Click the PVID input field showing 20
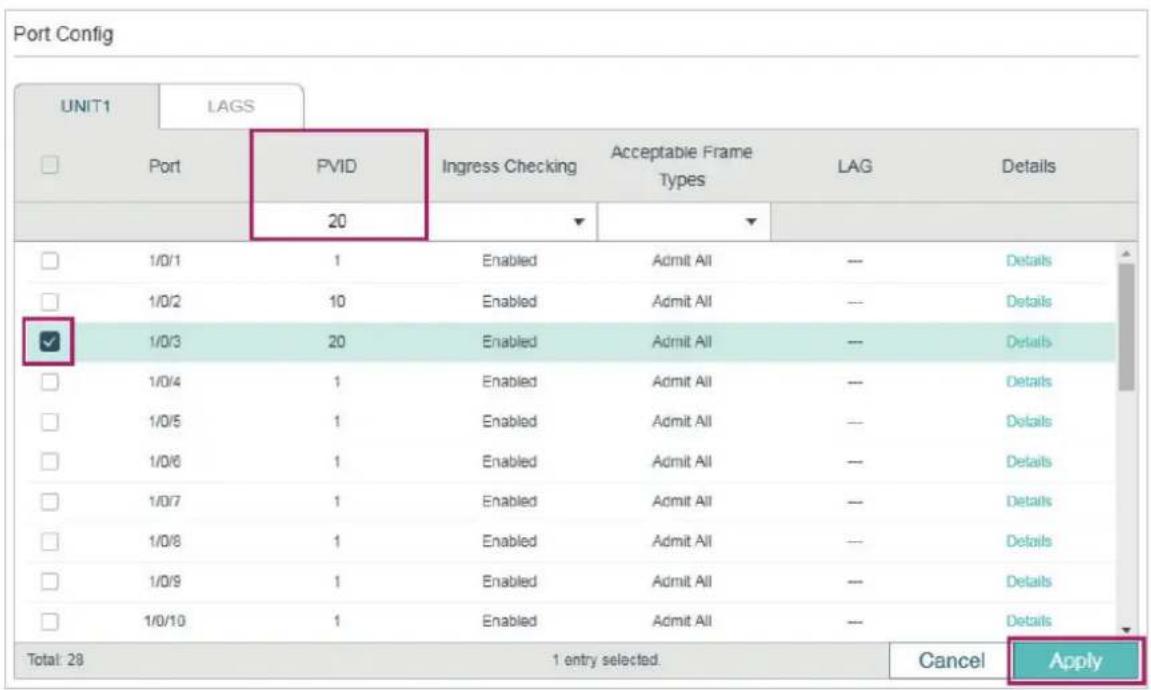Viewport: 1151px width, 690px height. pyautogui.click(x=338, y=221)
